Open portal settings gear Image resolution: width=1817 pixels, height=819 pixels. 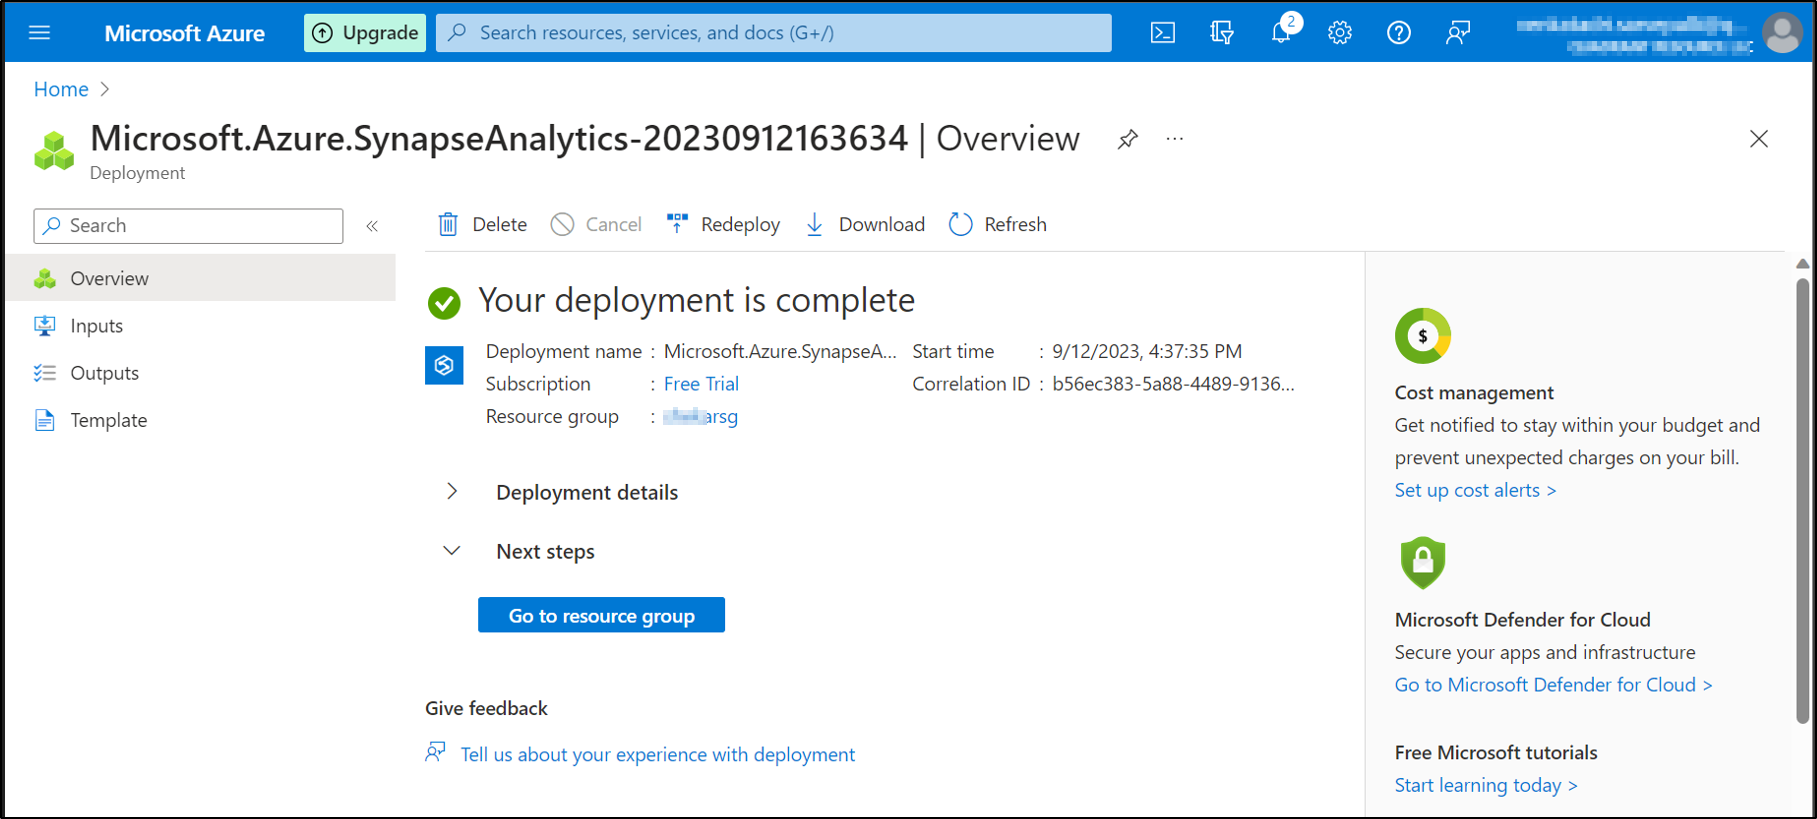click(1340, 33)
